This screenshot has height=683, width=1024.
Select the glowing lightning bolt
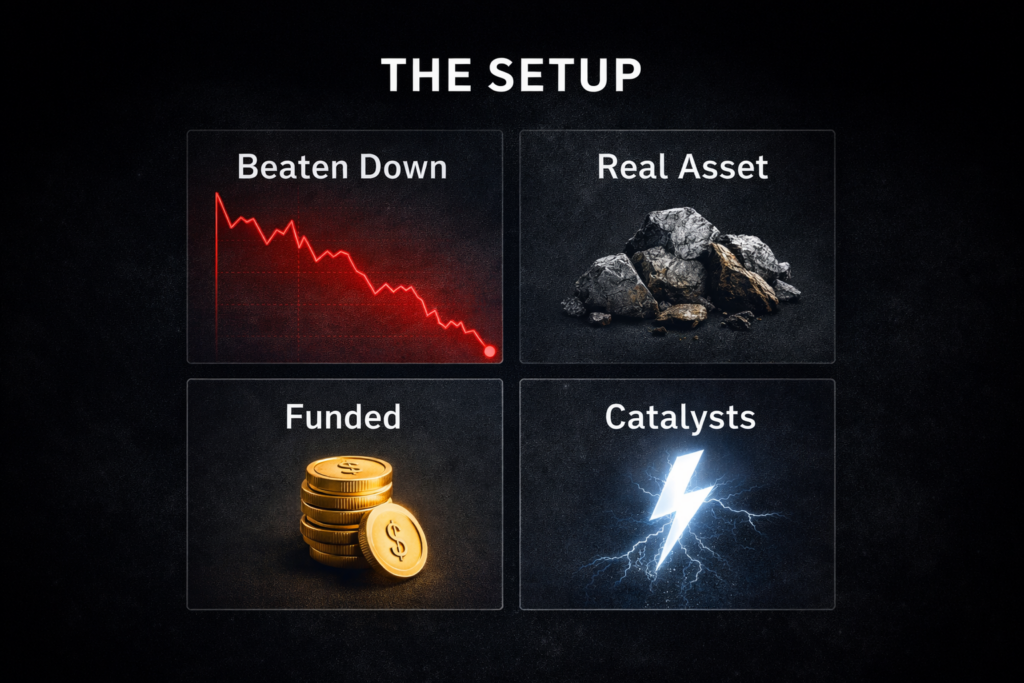pos(680,509)
